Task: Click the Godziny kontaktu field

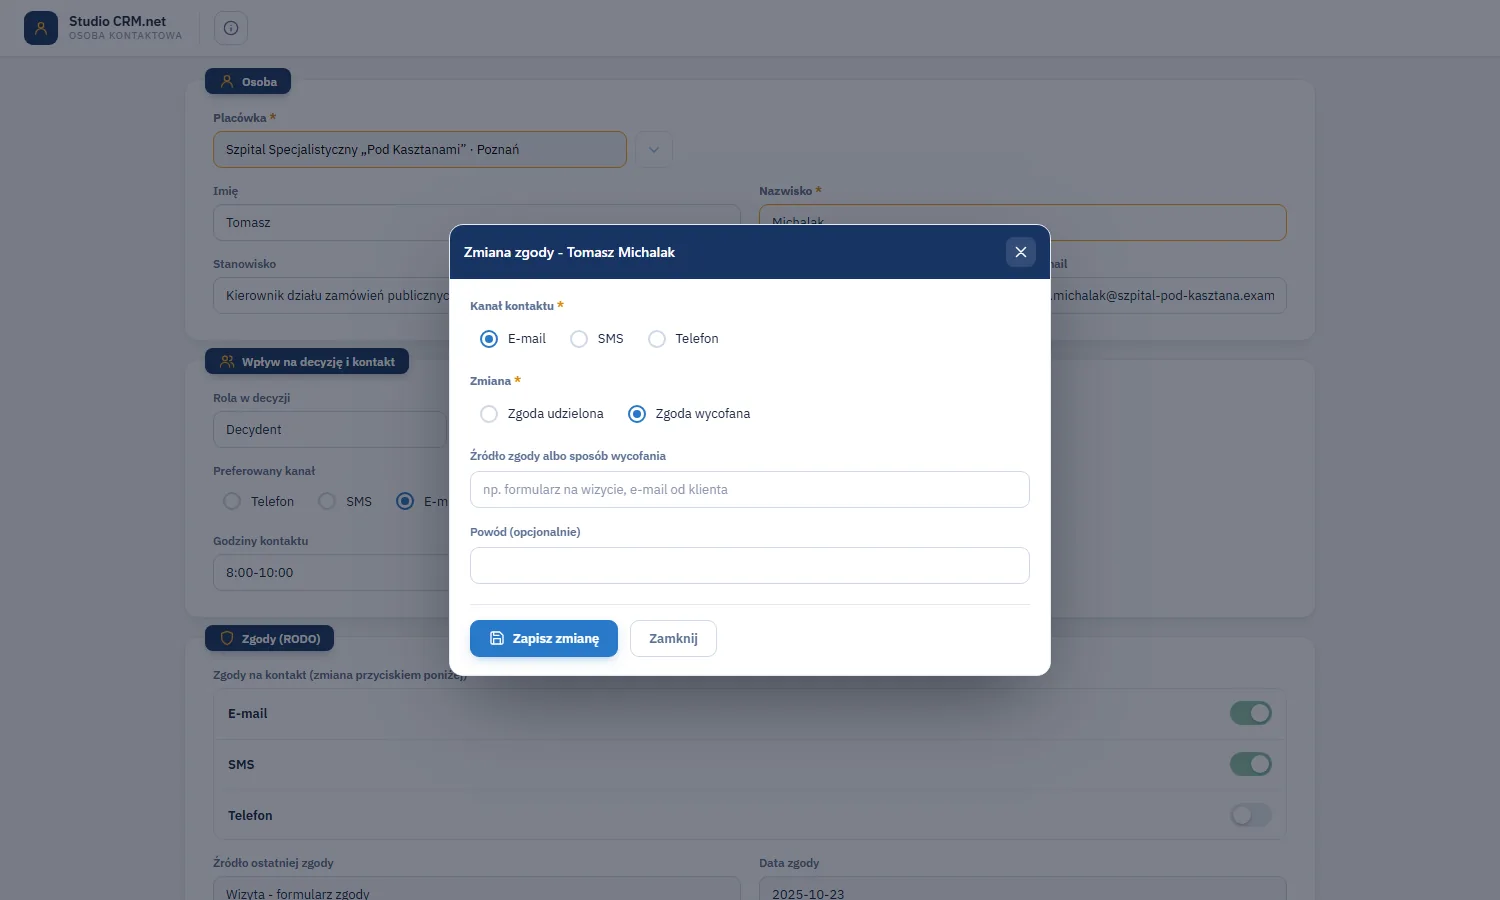Action: point(332,573)
